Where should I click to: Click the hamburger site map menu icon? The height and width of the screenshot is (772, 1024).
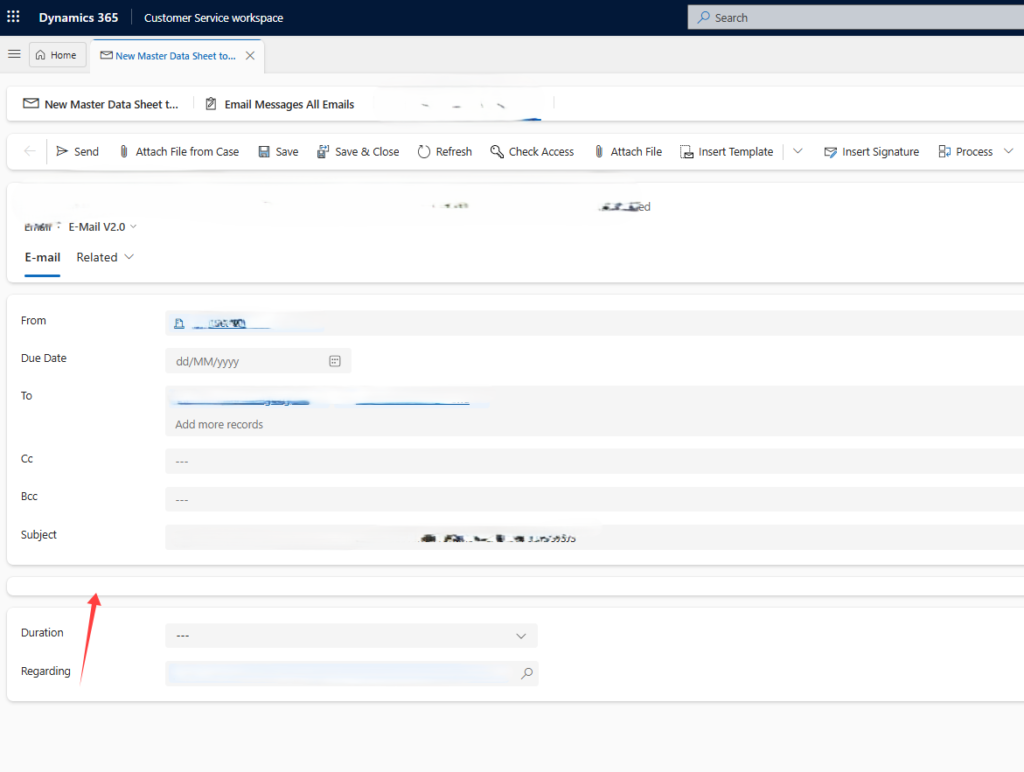coord(14,54)
